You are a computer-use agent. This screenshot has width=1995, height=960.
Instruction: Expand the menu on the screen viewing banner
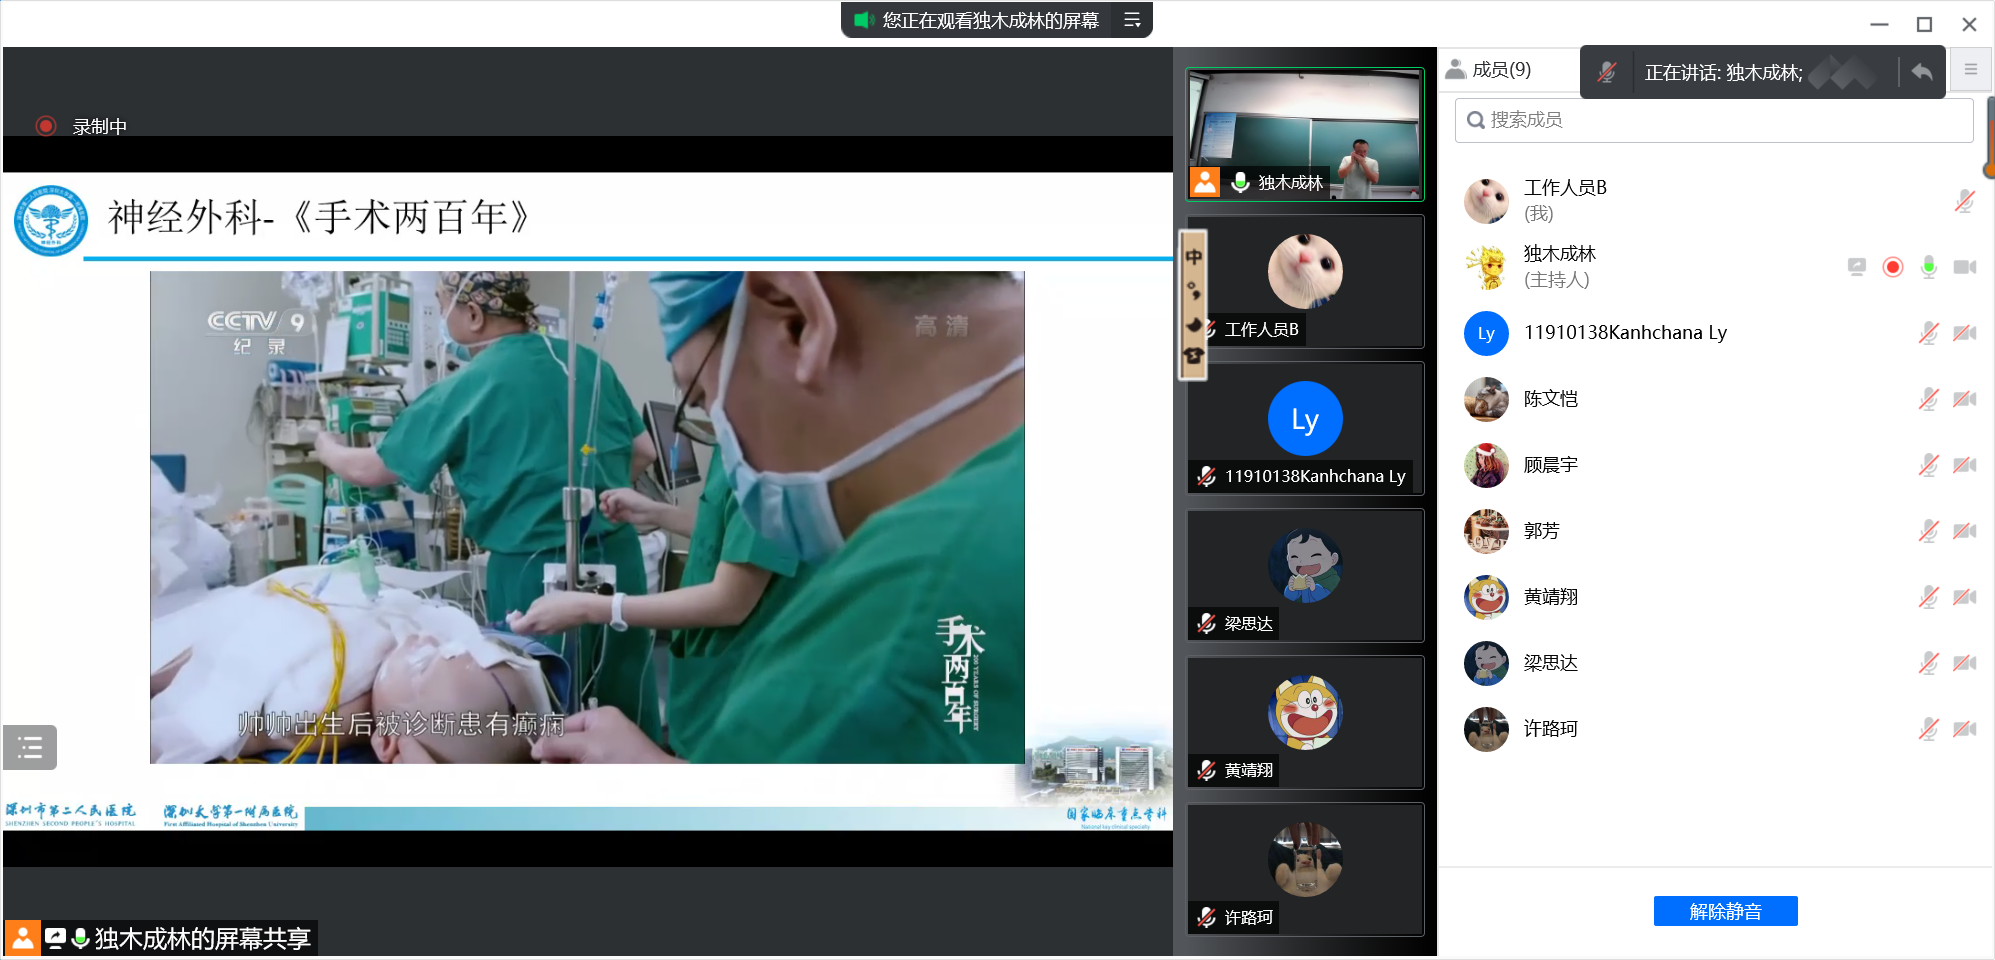[1132, 20]
